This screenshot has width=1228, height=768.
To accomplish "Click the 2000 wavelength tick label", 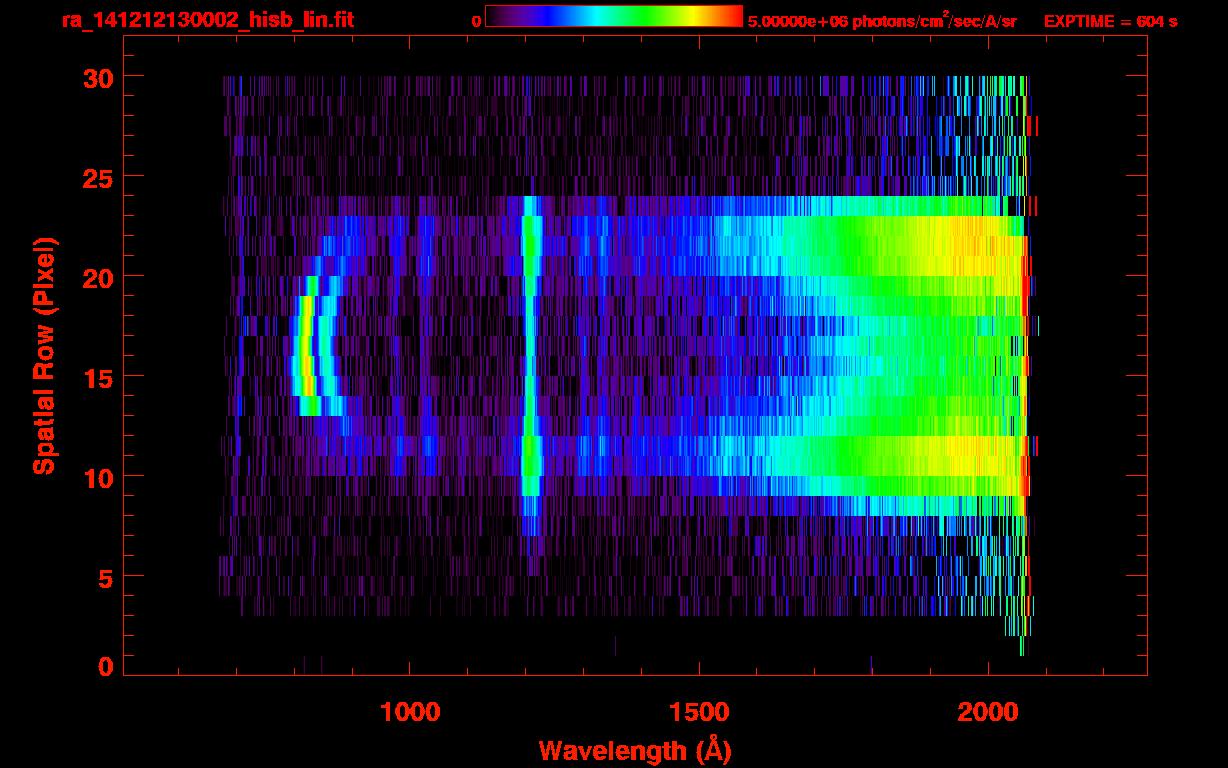I will (988, 711).
